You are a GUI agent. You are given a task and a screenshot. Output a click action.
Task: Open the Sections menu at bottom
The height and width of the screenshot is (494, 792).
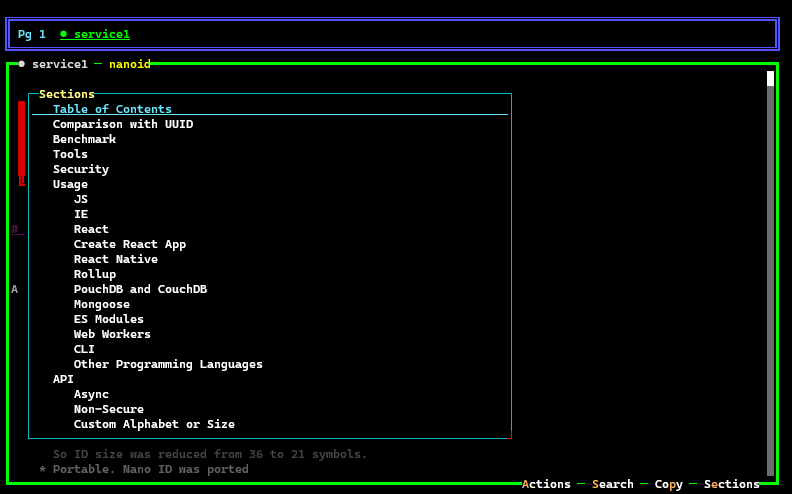coord(732,484)
